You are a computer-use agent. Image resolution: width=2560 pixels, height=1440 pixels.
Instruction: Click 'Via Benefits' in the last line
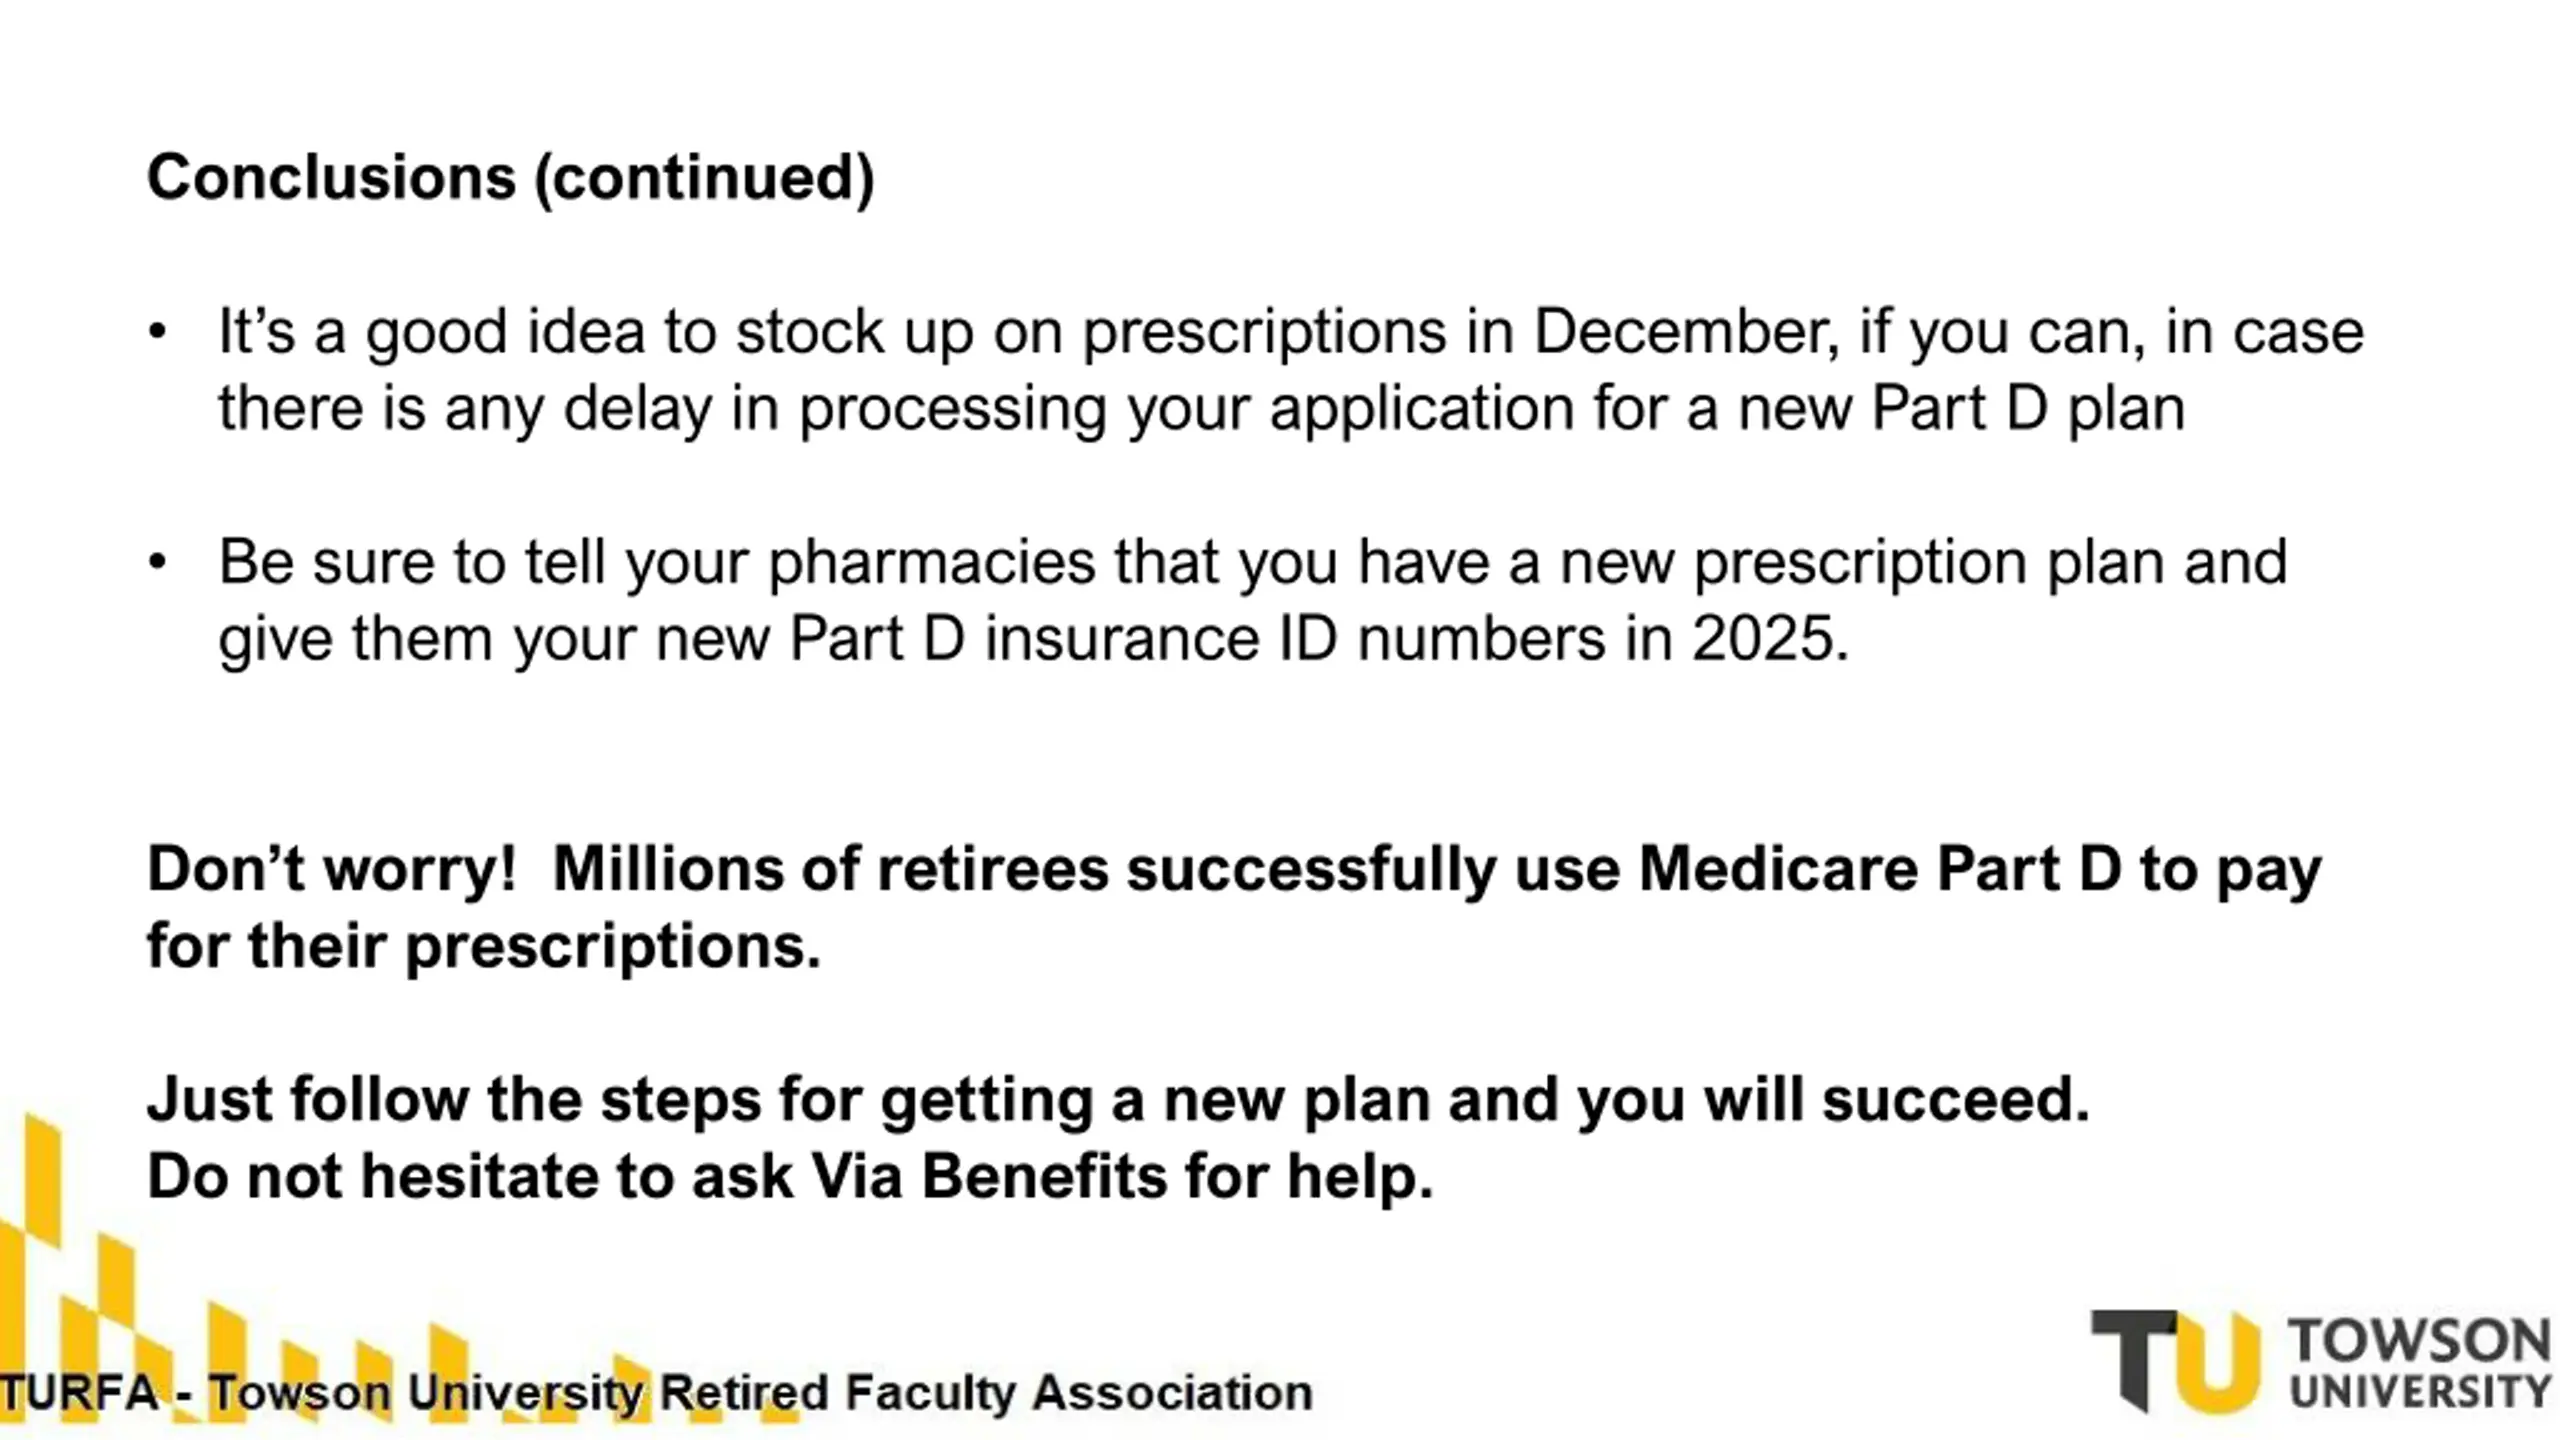point(988,1176)
